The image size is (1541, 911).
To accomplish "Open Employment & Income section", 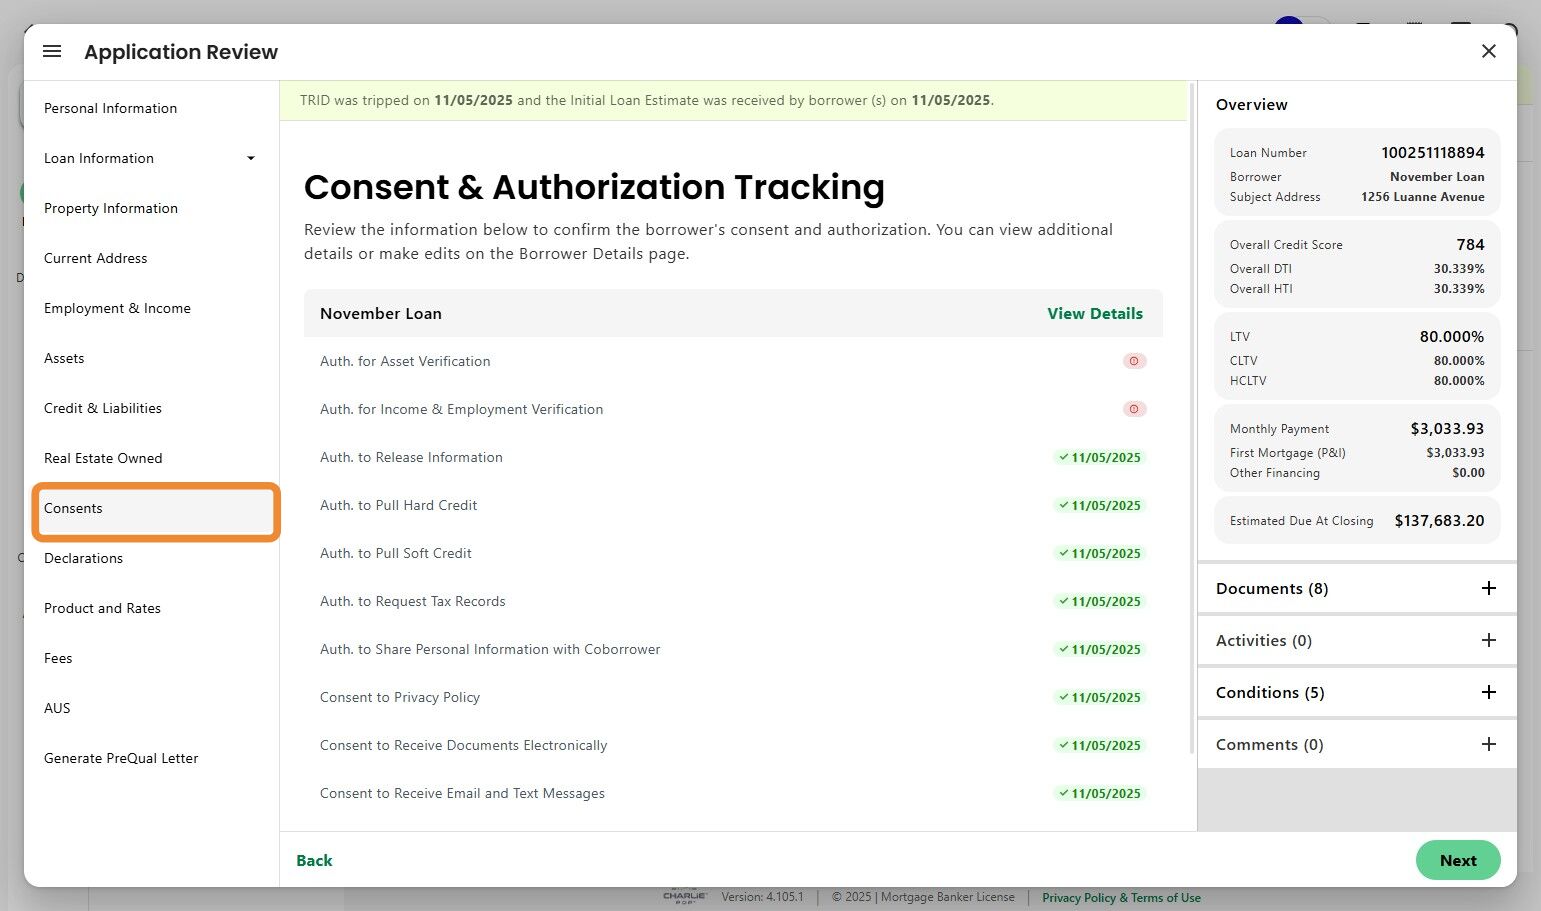I will [117, 308].
